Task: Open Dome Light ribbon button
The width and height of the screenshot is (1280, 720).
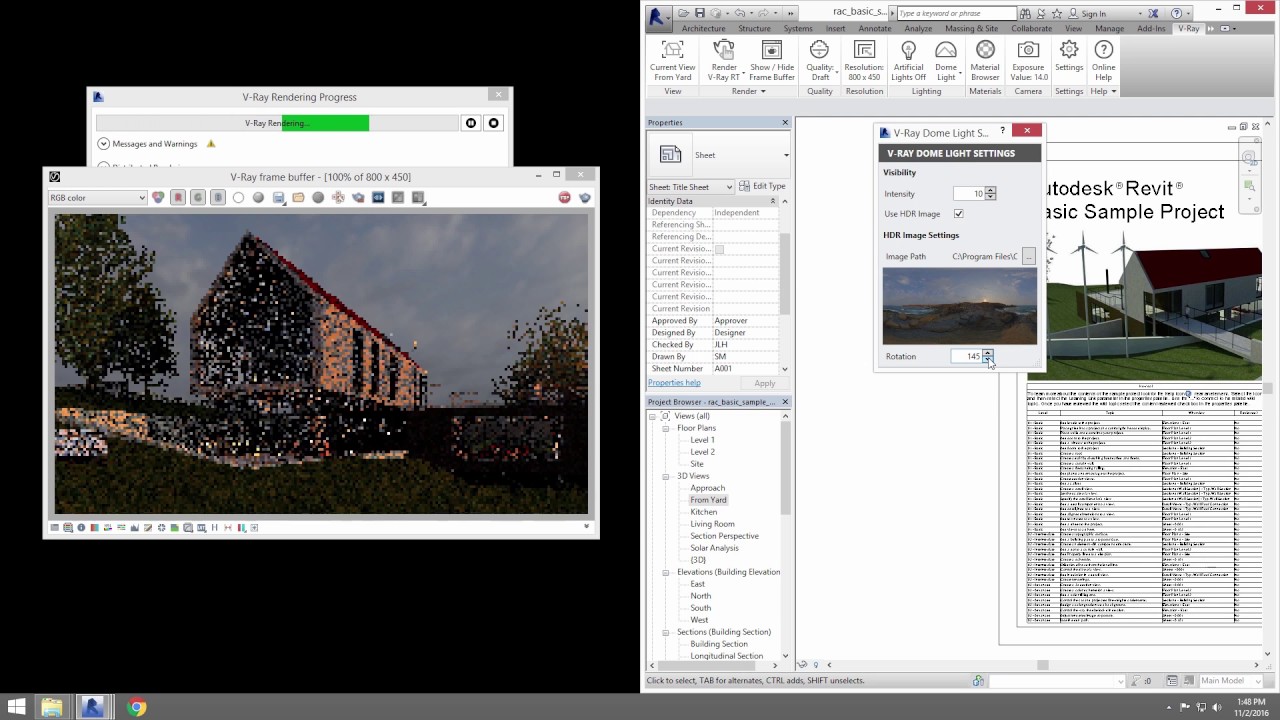Action: pos(945,61)
